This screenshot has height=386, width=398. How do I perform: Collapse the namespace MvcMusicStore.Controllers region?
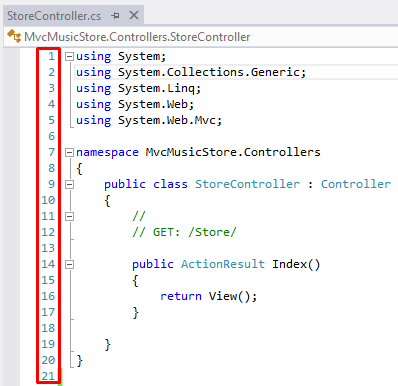pyautogui.click(x=69, y=152)
